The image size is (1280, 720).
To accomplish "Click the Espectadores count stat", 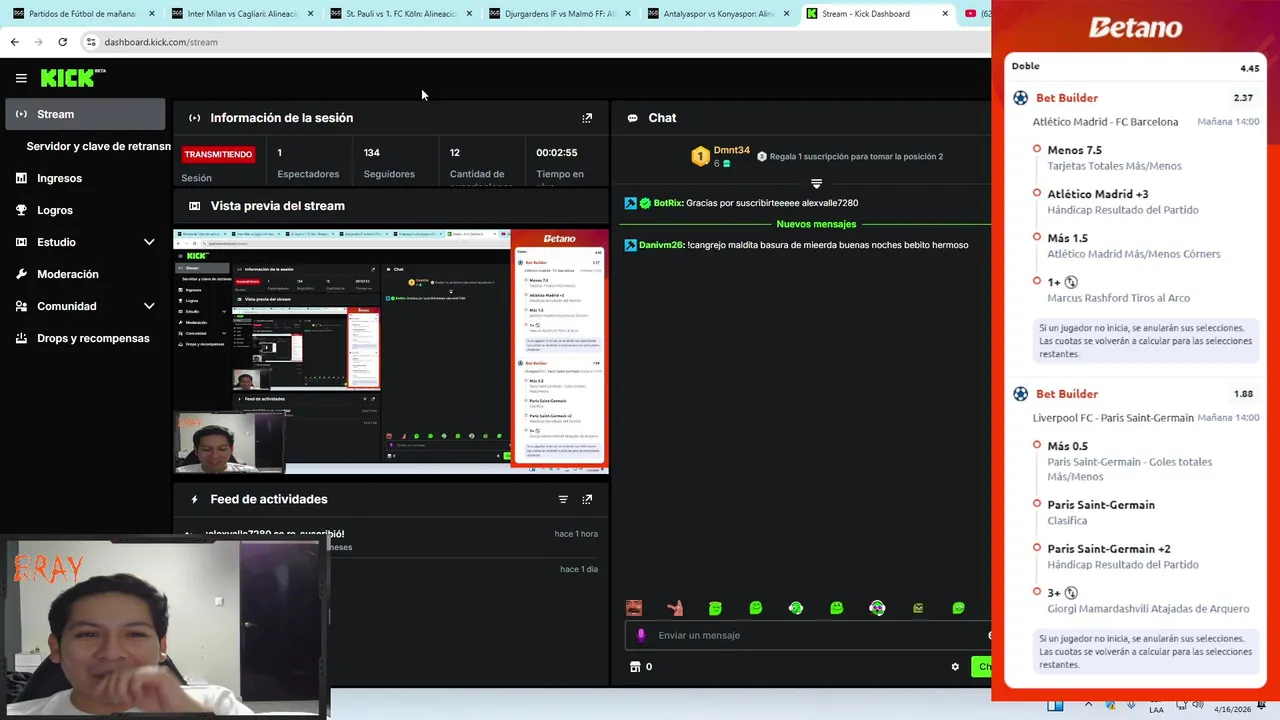I will click(308, 163).
